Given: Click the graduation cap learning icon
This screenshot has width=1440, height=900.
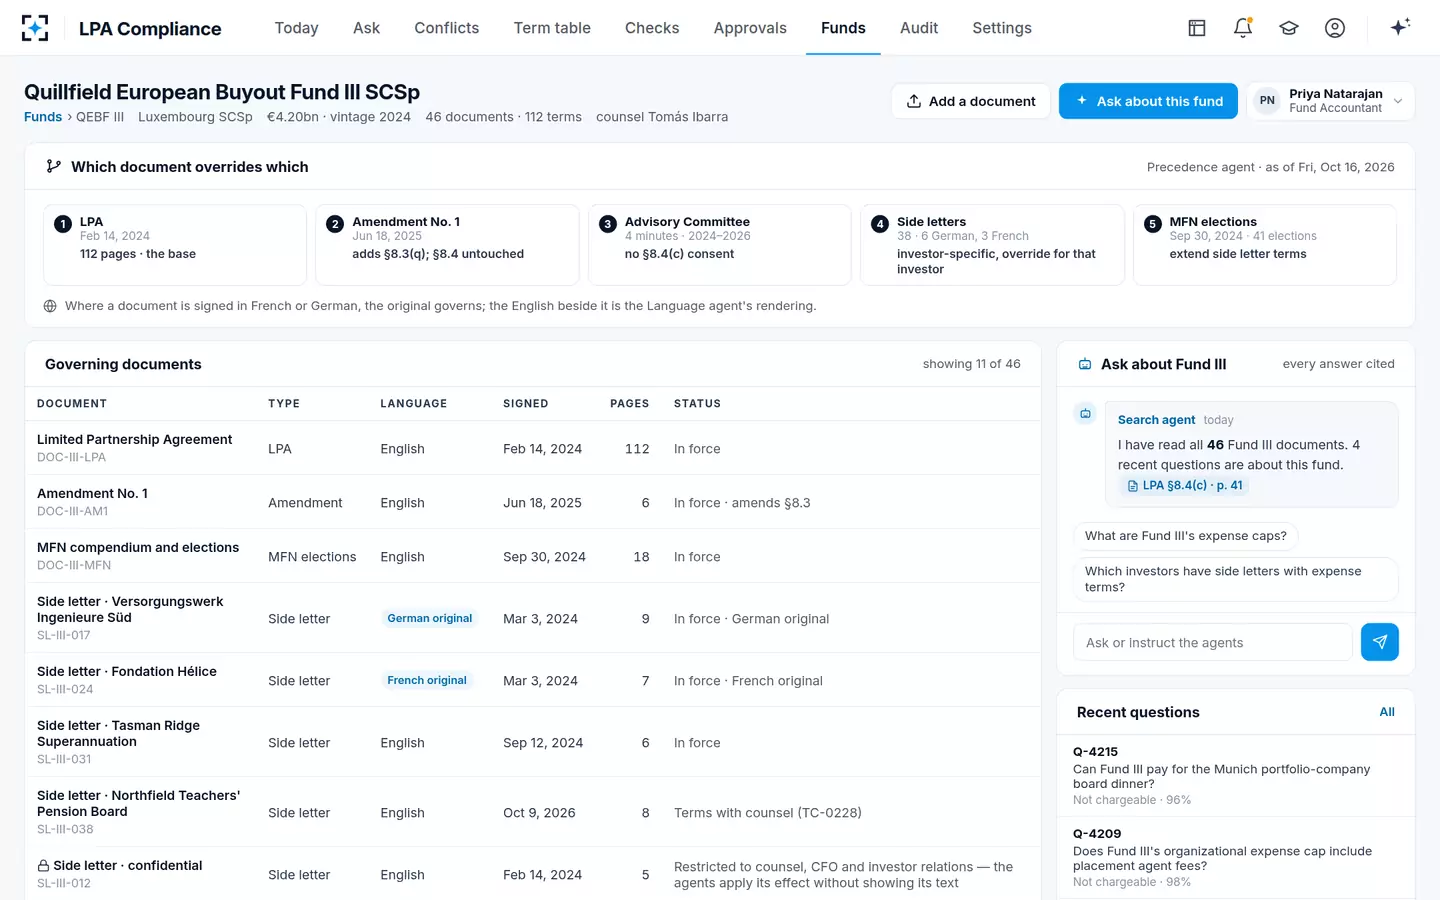Looking at the screenshot, I should click(1289, 28).
